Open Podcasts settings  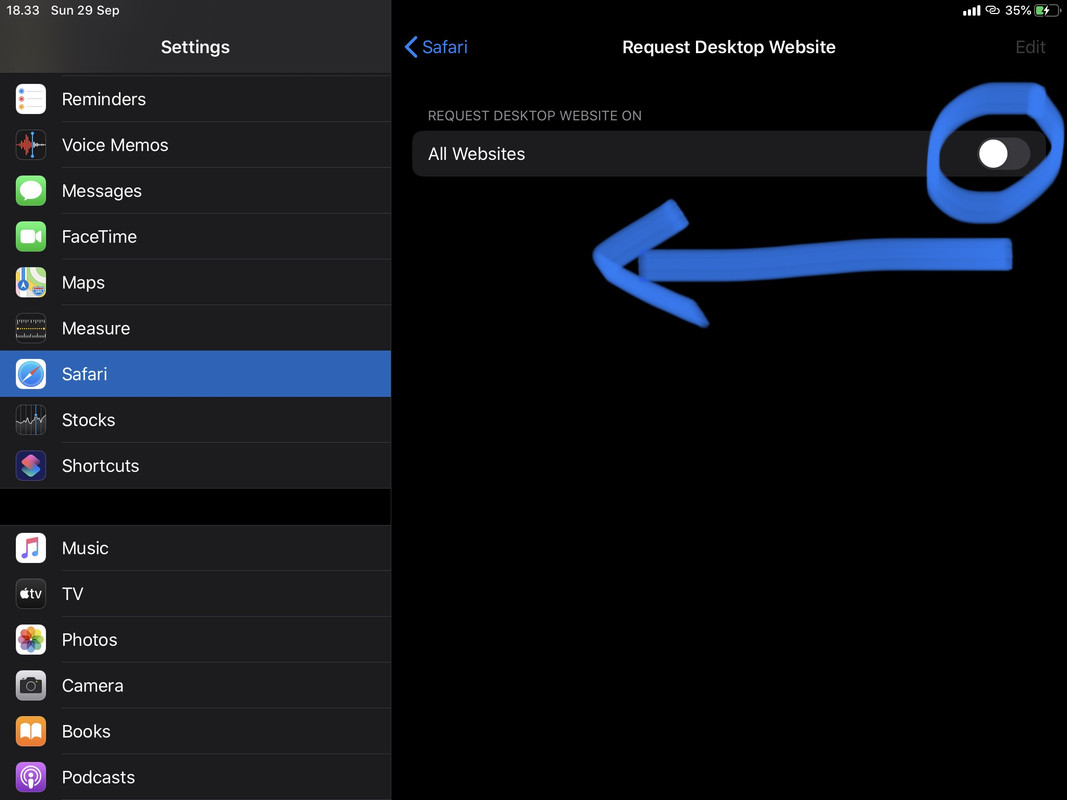(195, 777)
